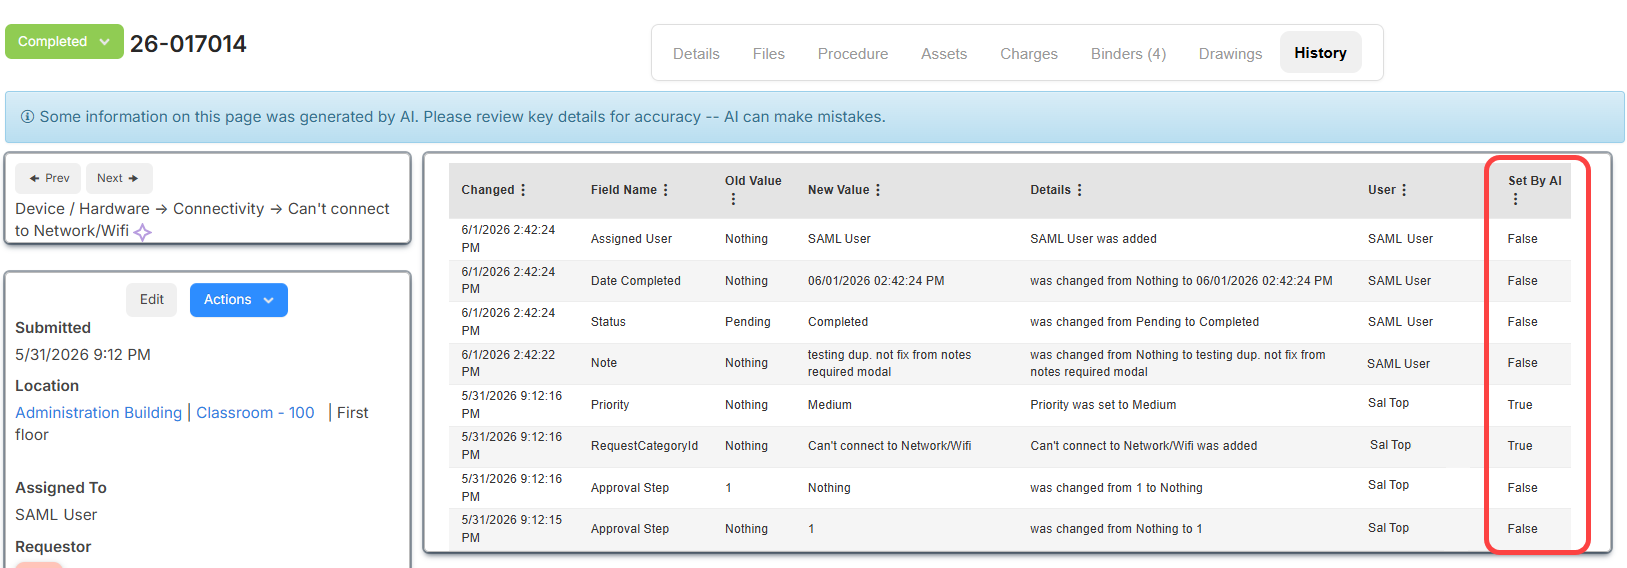The image size is (1627, 568).
Task: Click the 'testing dup. not fix' new value cell
Action: [889, 363]
